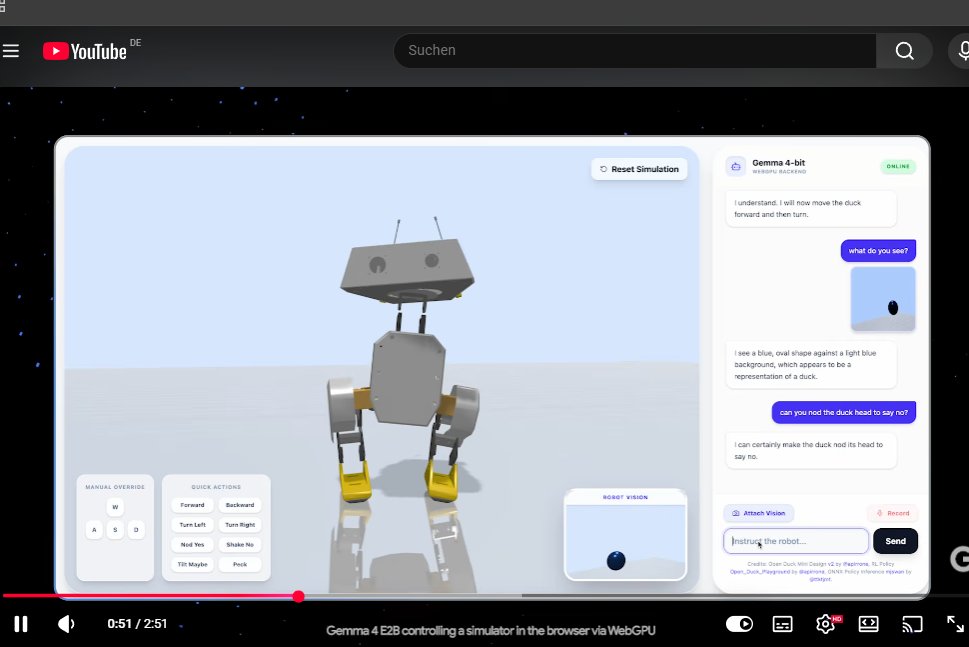Click the 'what do you see?' message
Image resolution: width=969 pixels, height=647 pixels.
pyautogui.click(x=878, y=250)
